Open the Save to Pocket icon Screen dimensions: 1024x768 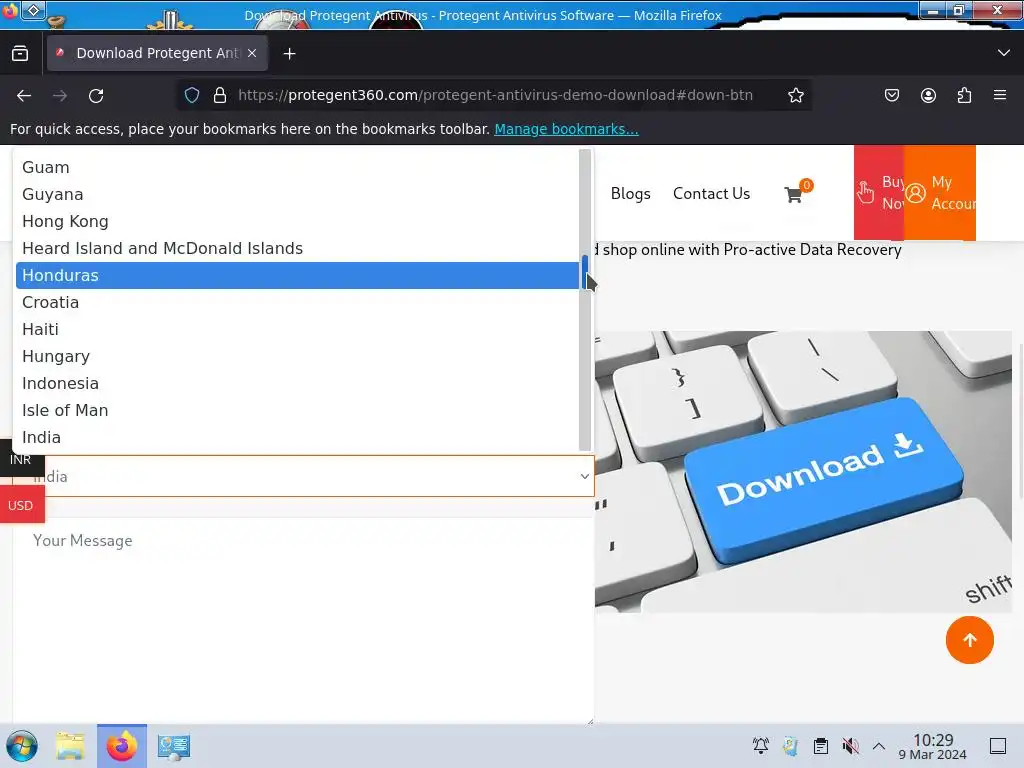click(x=891, y=95)
